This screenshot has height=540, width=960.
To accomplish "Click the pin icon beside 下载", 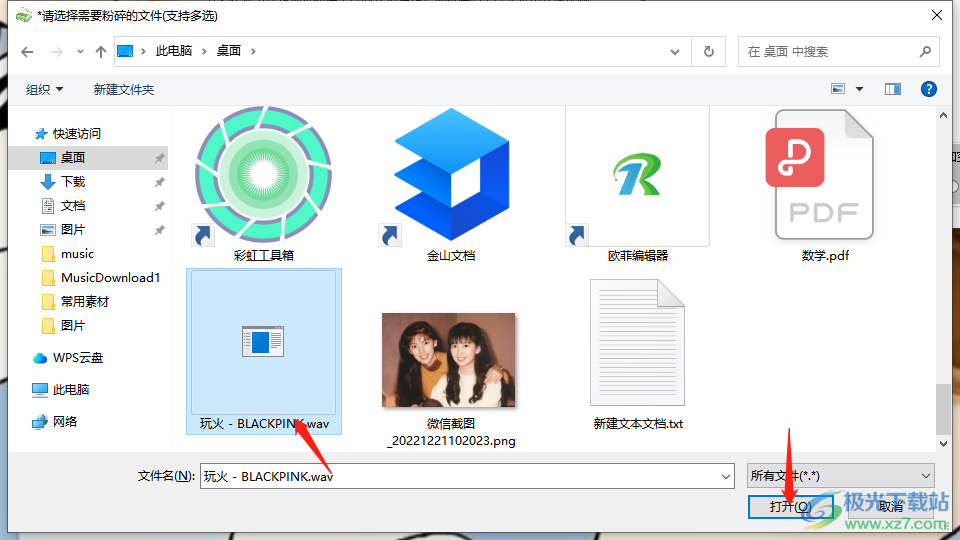I will click(x=159, y=182).
